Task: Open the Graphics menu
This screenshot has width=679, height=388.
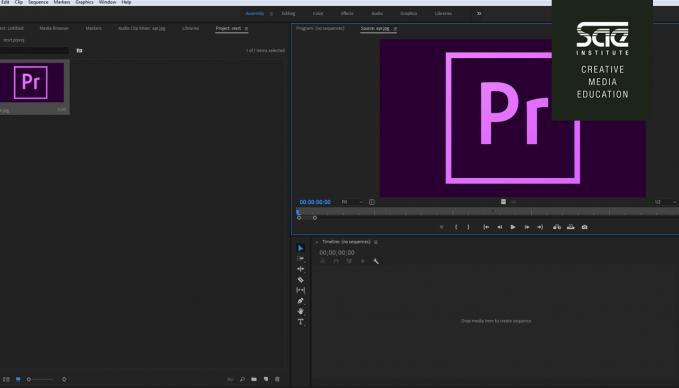Action: click(84, 2)
